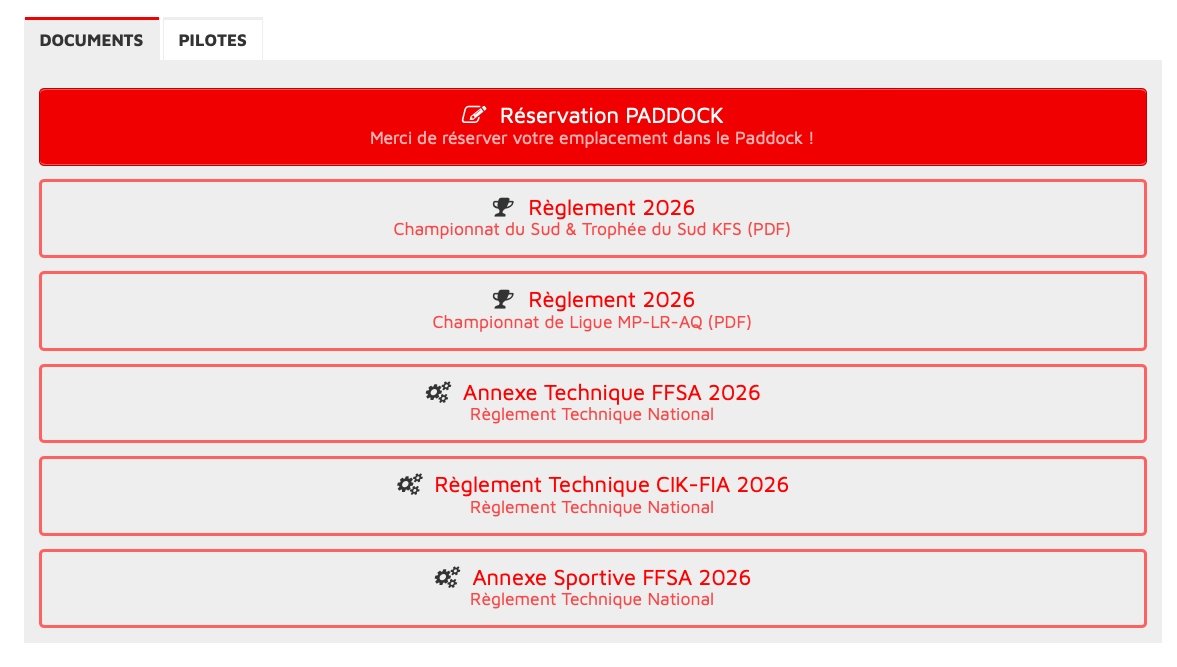Open Annexe Sportive FFSA 2026 document

click(611, 578)
